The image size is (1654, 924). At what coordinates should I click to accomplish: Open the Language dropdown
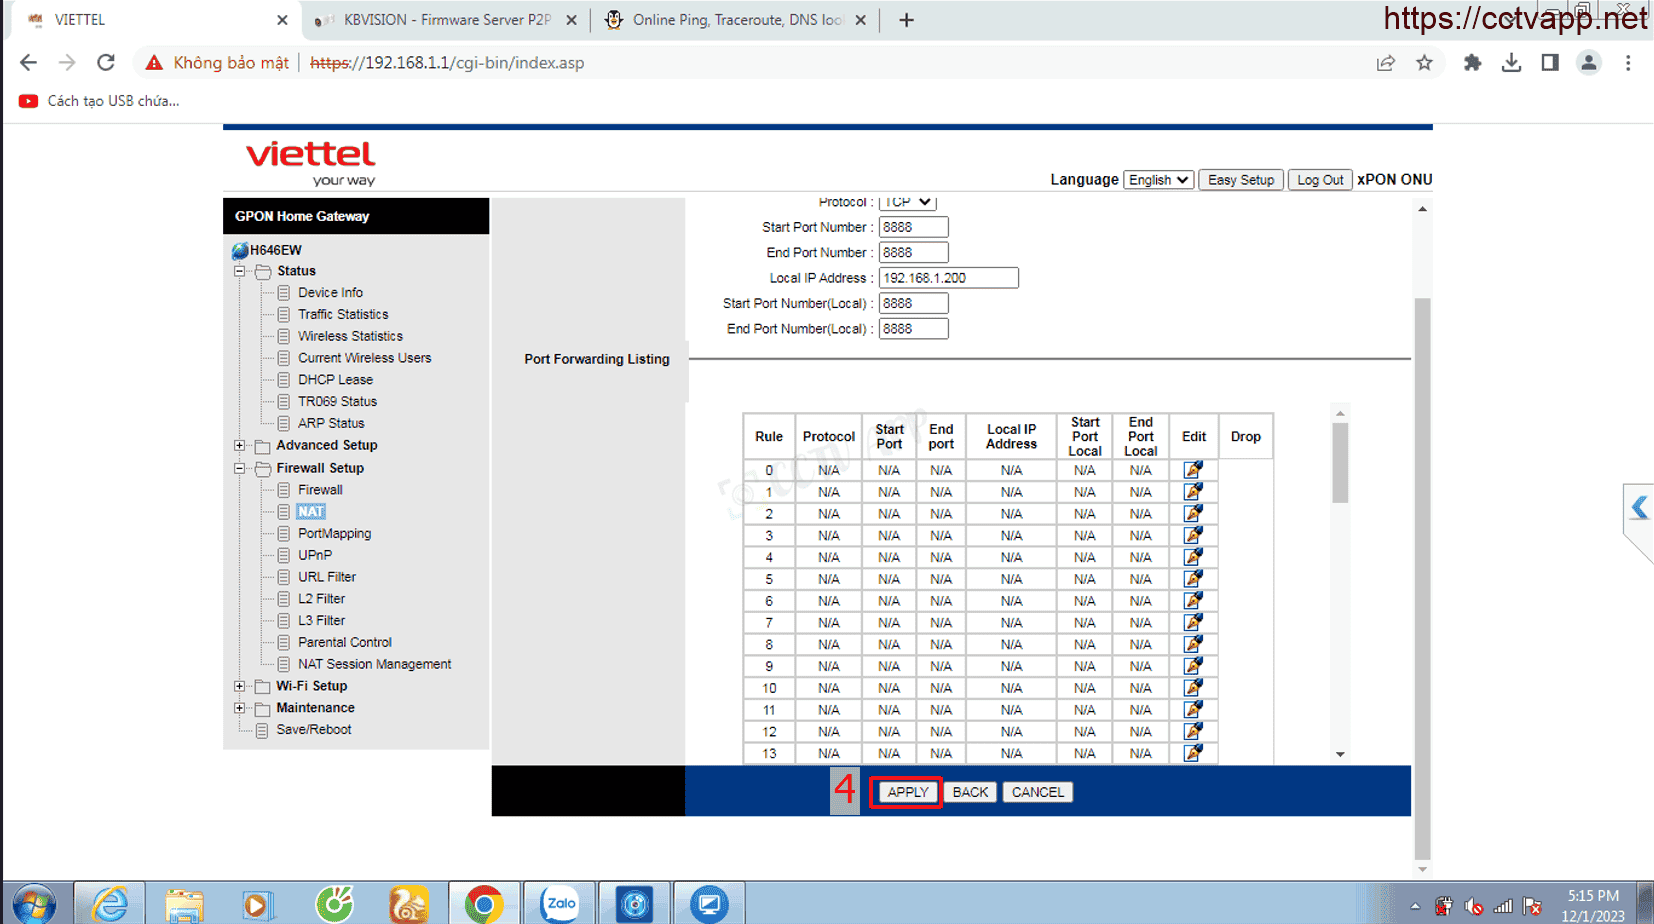click(1158, 180)
